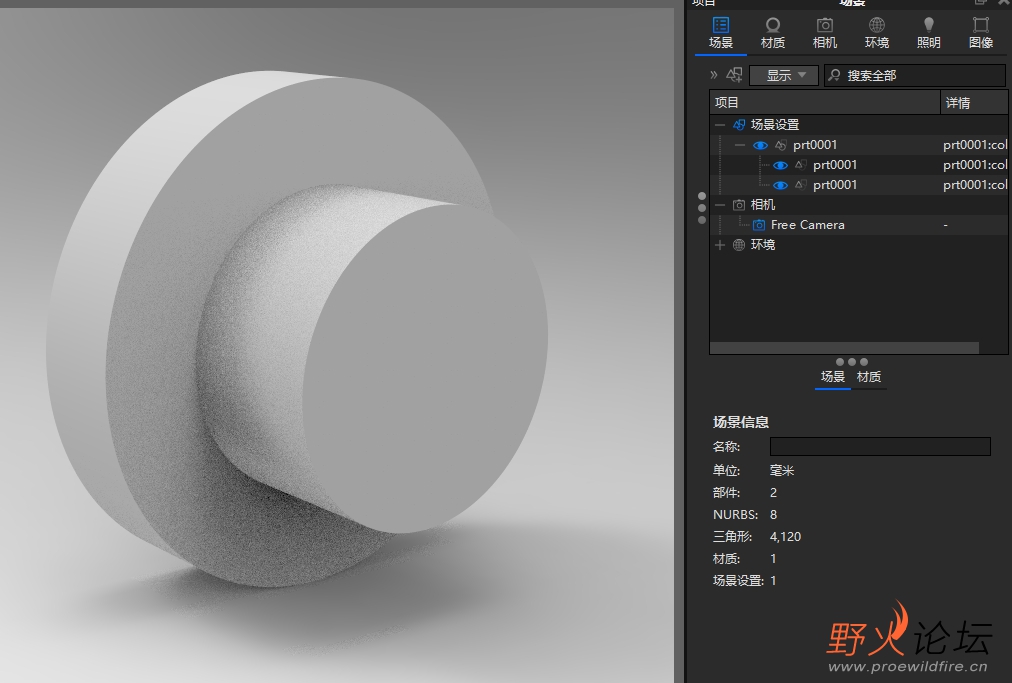The height and width of the screenshot is (683, 1012).
Task: Open the 图像 (Image) panel icon
Action: tap(980, 32)
